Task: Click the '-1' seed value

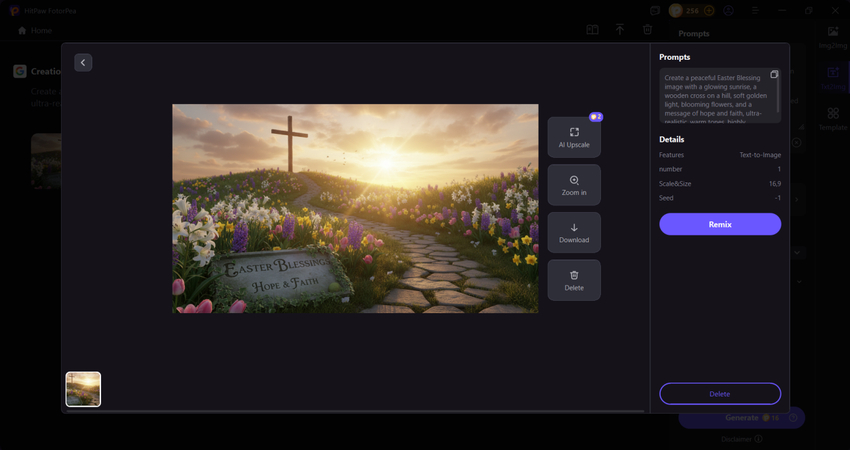Action: (x=778, y=198)
